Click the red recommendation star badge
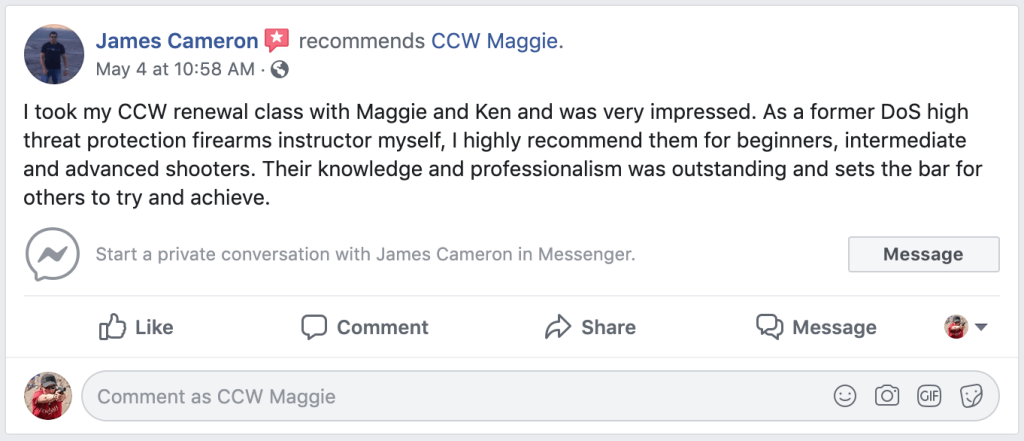1024x441 pixels. [276, 41]
